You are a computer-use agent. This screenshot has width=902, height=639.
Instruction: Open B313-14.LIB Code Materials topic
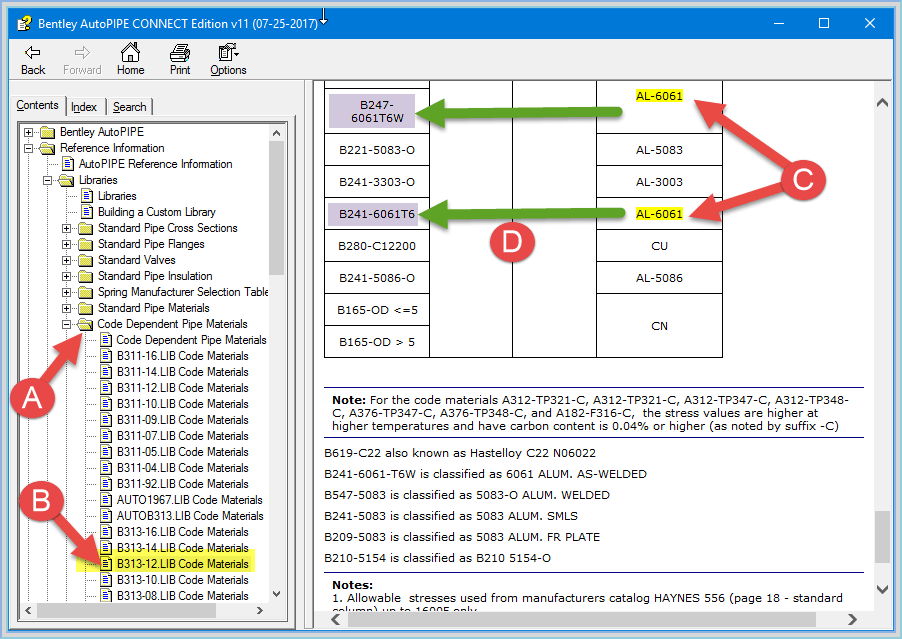182,548
